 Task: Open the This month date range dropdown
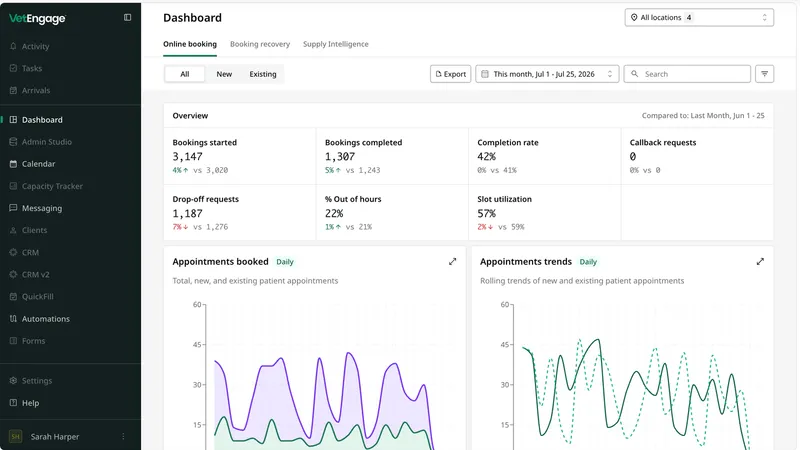point(547,74)
